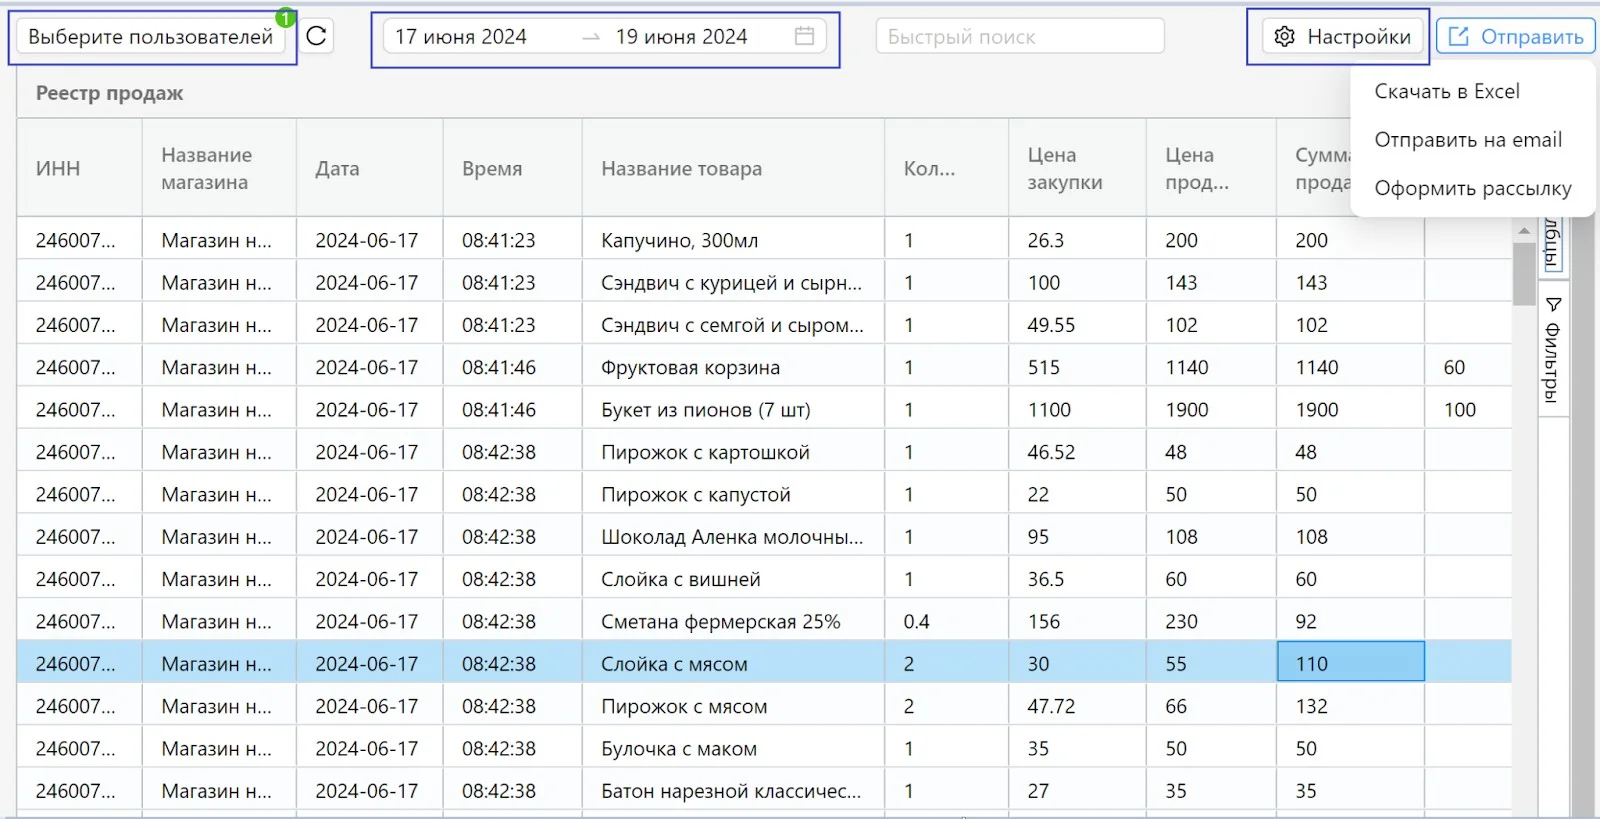
Task: Select the Капучино, 300мл product cell
Action: coord(733,240)
